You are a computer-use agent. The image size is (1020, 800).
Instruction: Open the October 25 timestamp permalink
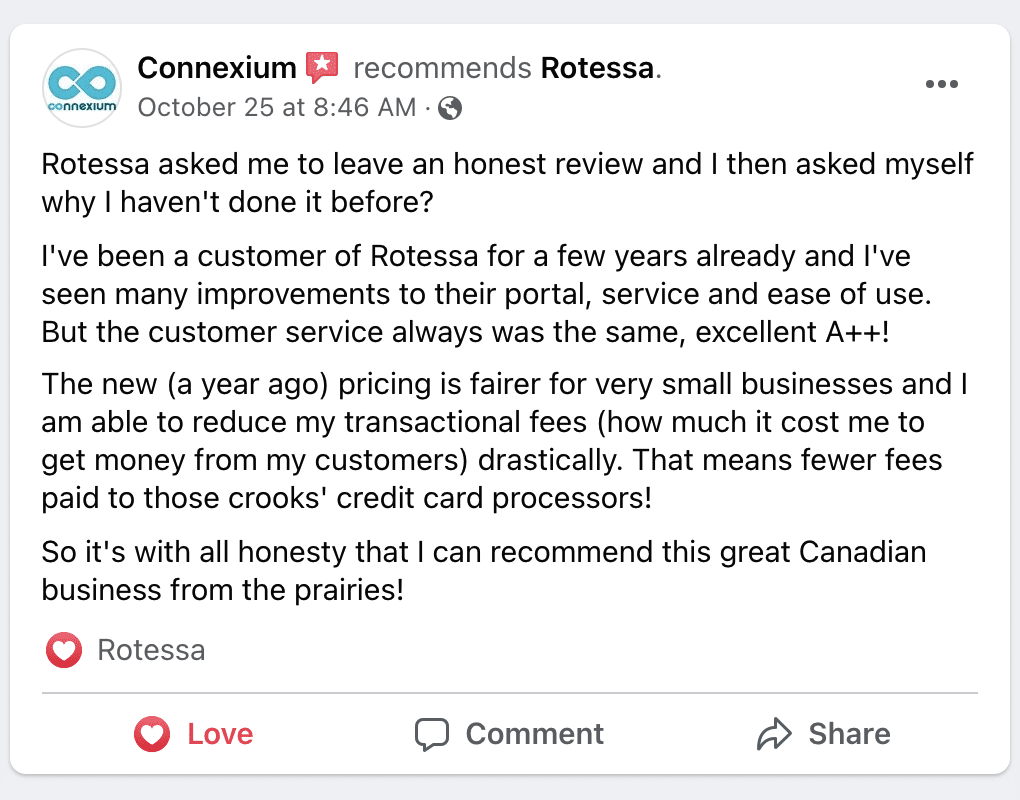point(277,107)
